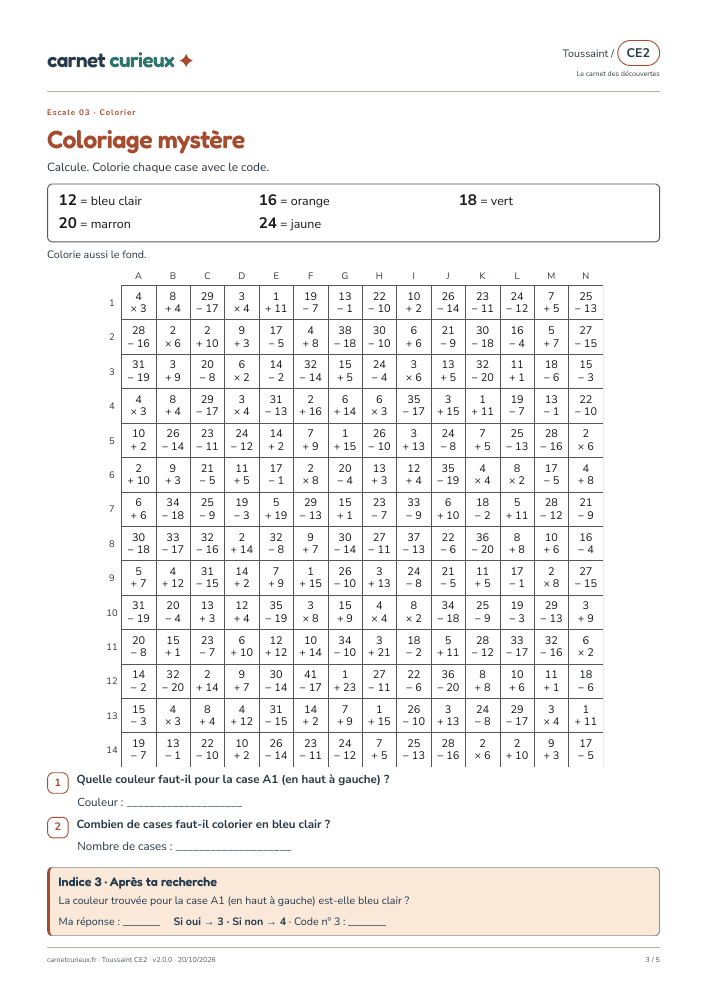Screen dimensions: 707x1000
Task: Click the orange star logo icon
Action: click(x=186, y=61)
